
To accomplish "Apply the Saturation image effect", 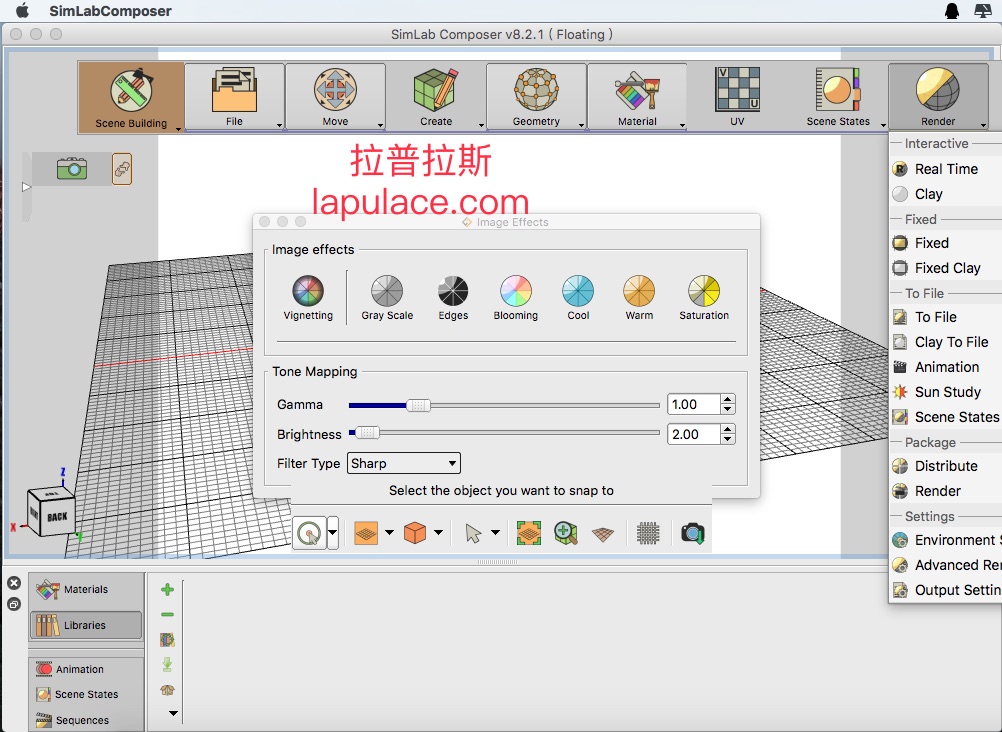I will [704, 298].
